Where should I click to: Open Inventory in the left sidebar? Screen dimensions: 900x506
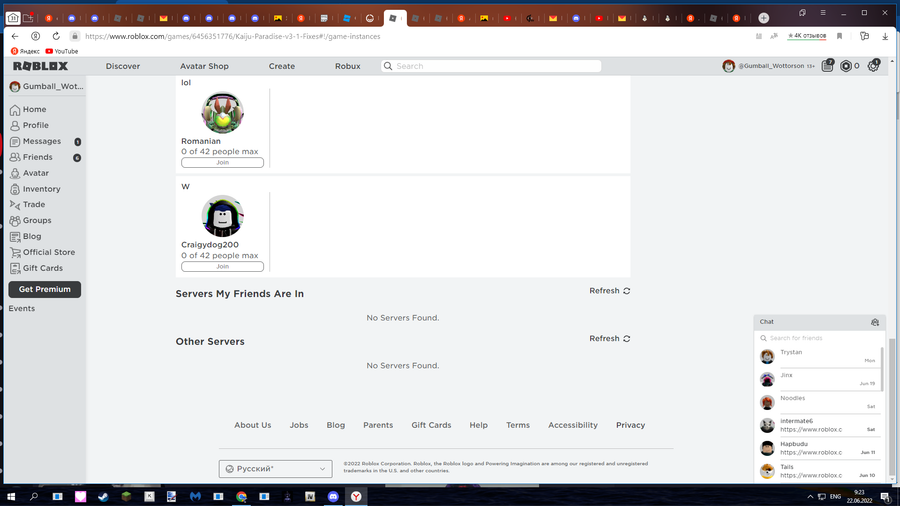(41, 189)
